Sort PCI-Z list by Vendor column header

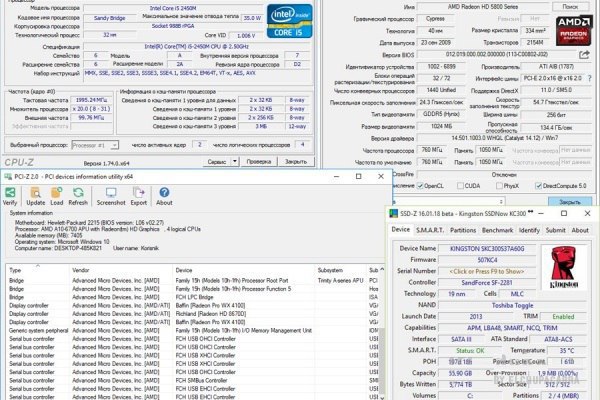click(x=121, y=270)
